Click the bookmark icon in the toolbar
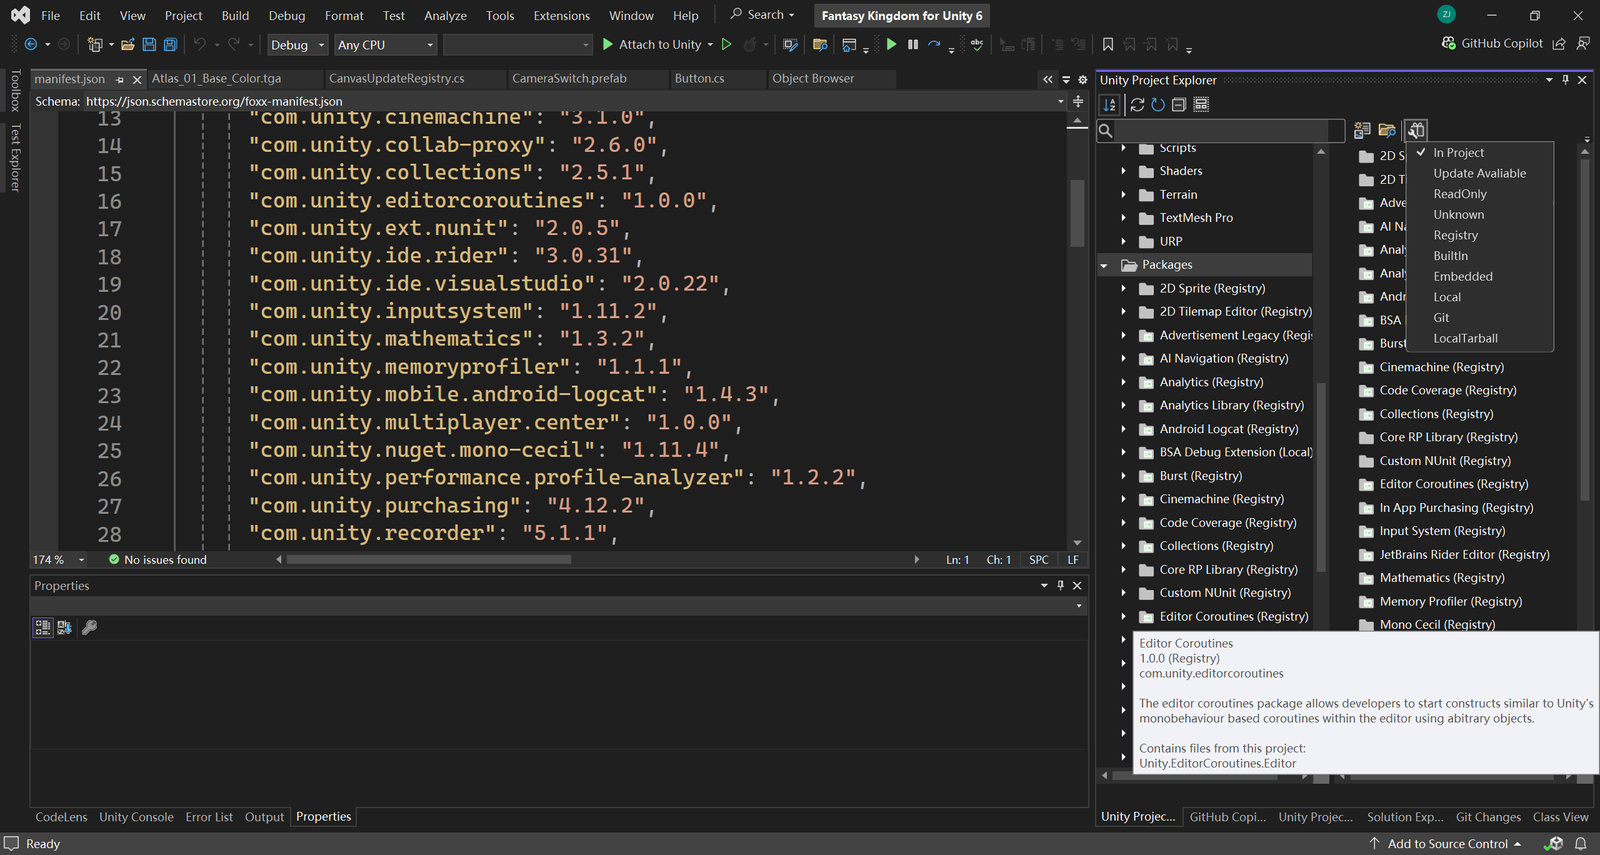 point(1108,45)
